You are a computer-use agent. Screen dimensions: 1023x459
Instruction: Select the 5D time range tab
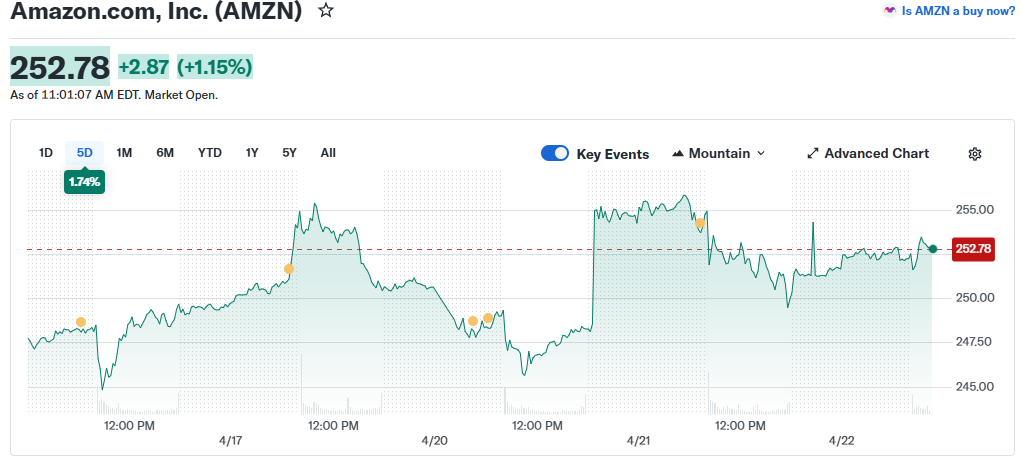point(85,153)
